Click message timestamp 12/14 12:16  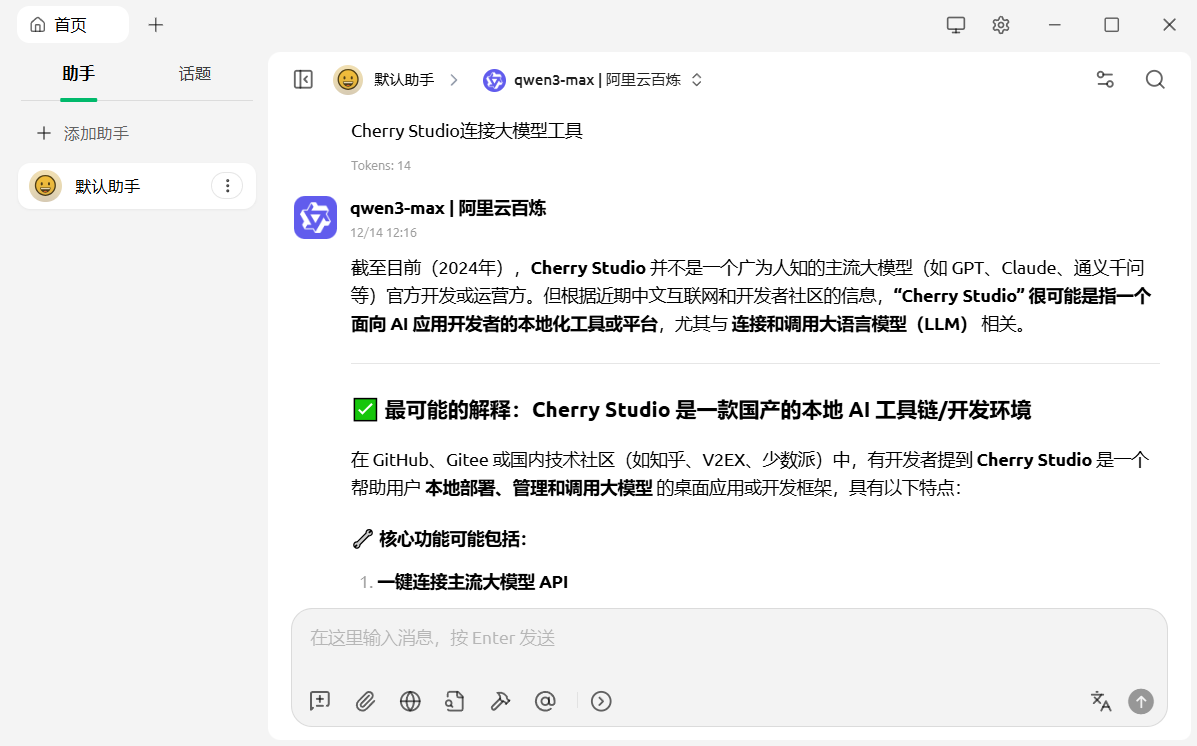coord(383,232)
